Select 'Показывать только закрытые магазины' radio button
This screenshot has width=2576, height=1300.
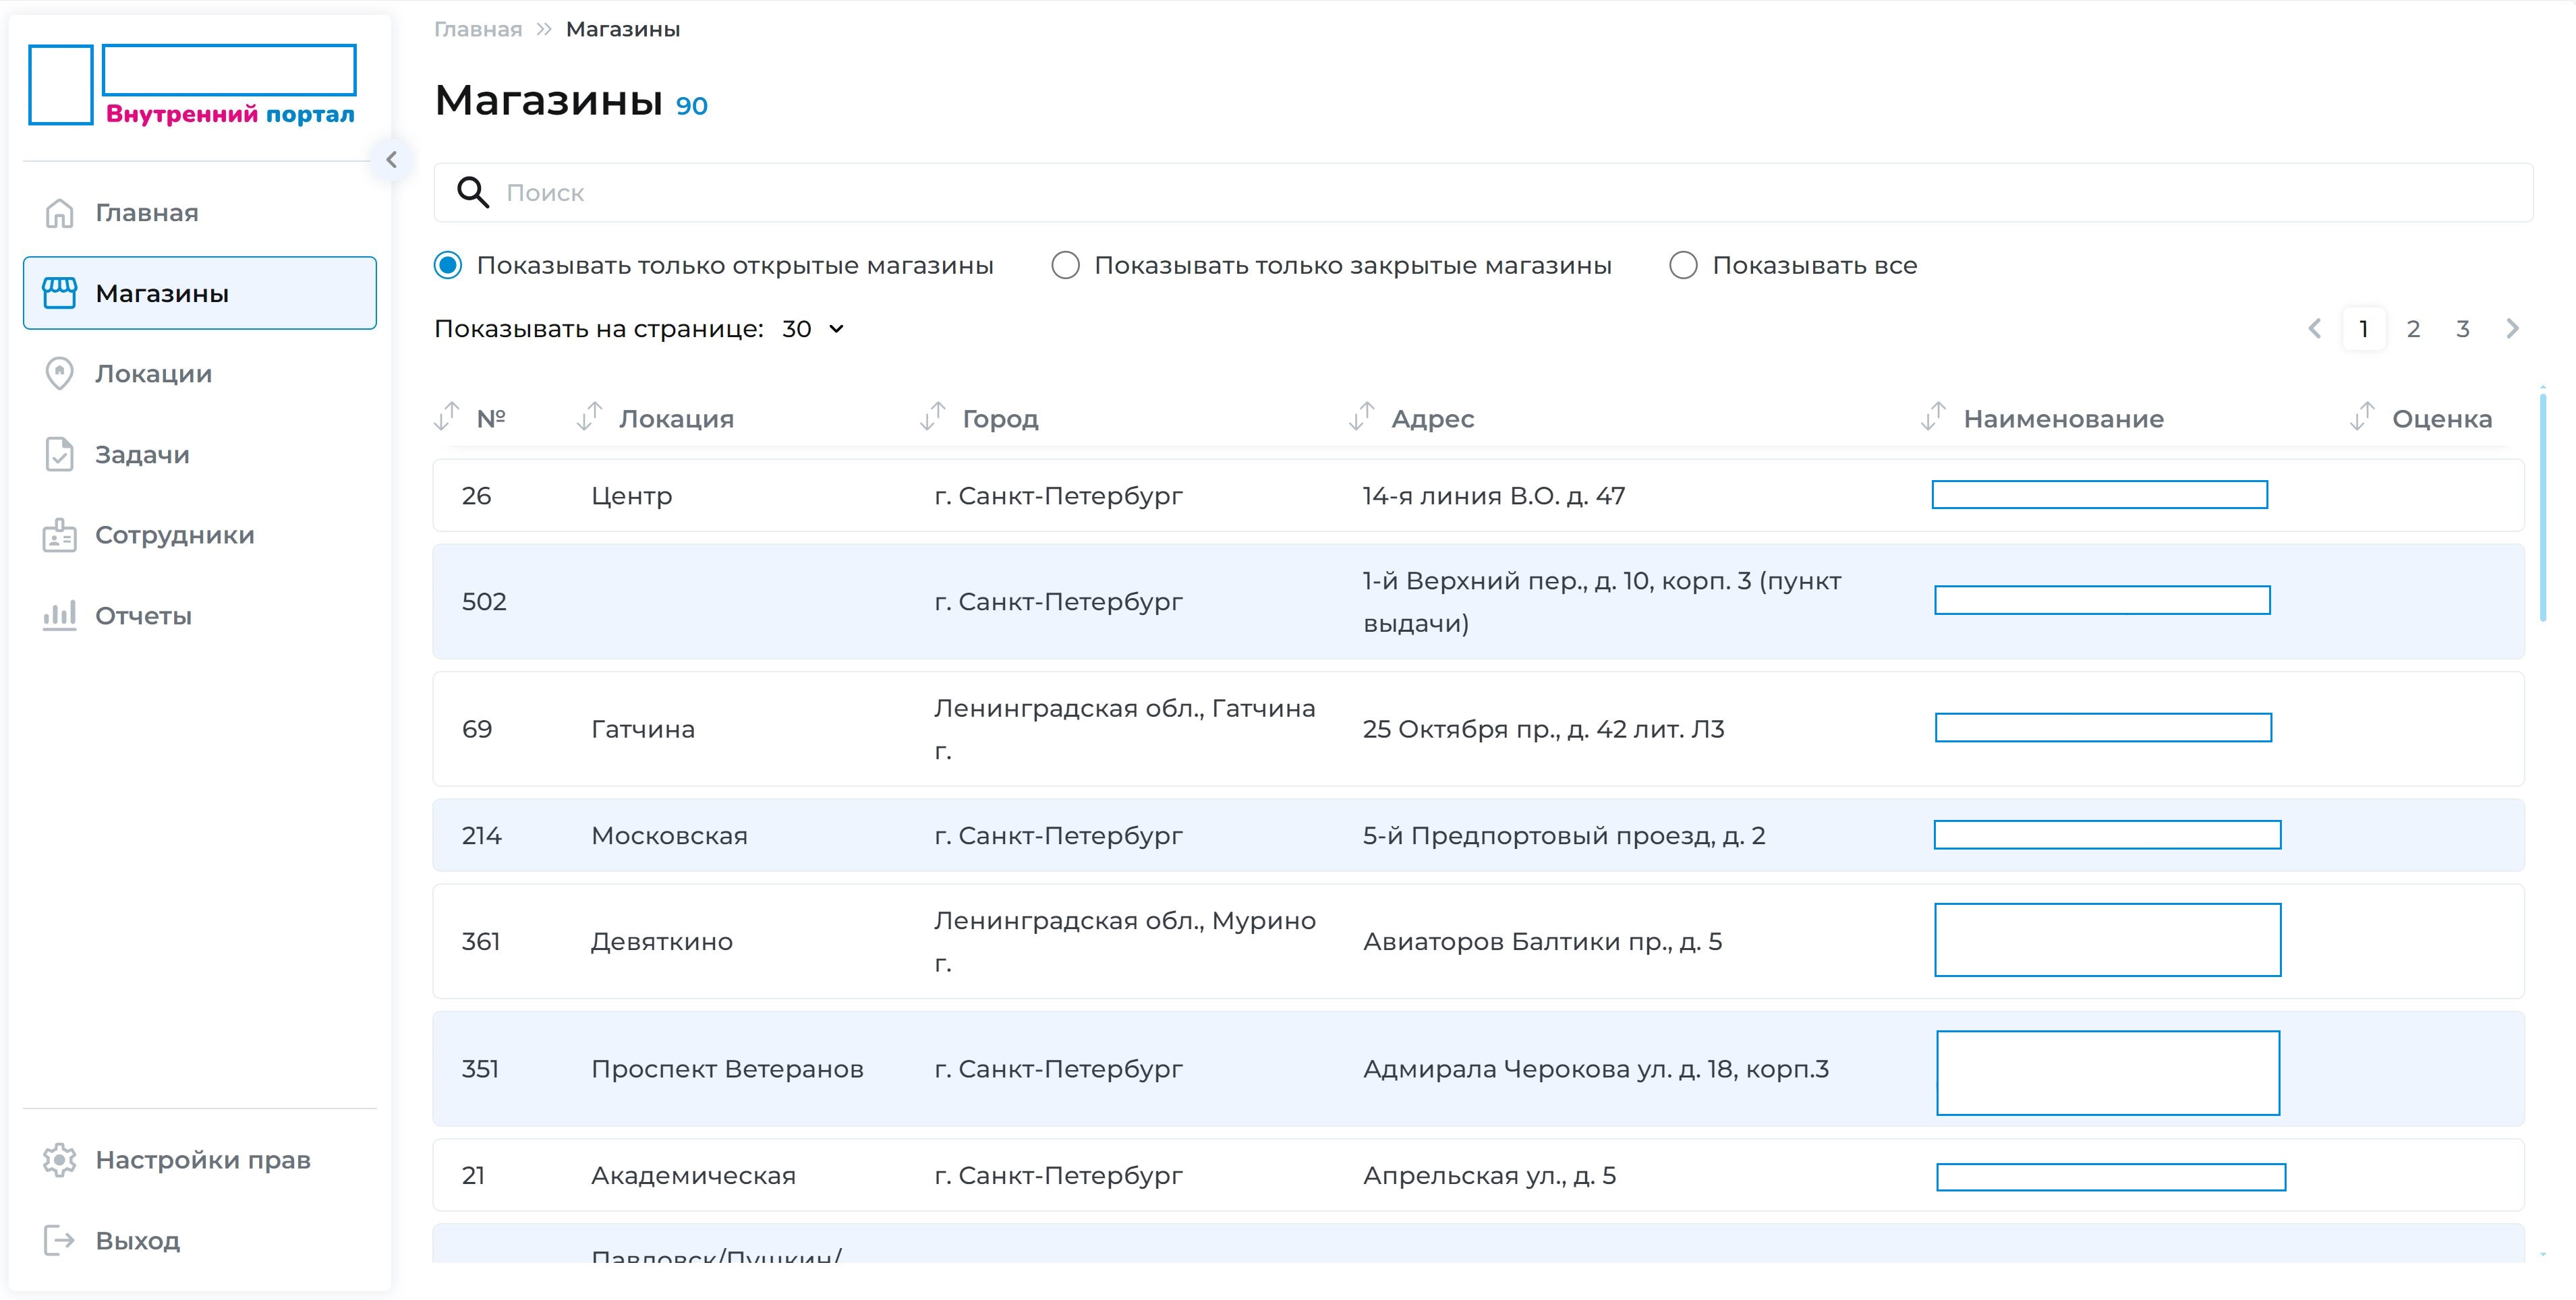1066,265
